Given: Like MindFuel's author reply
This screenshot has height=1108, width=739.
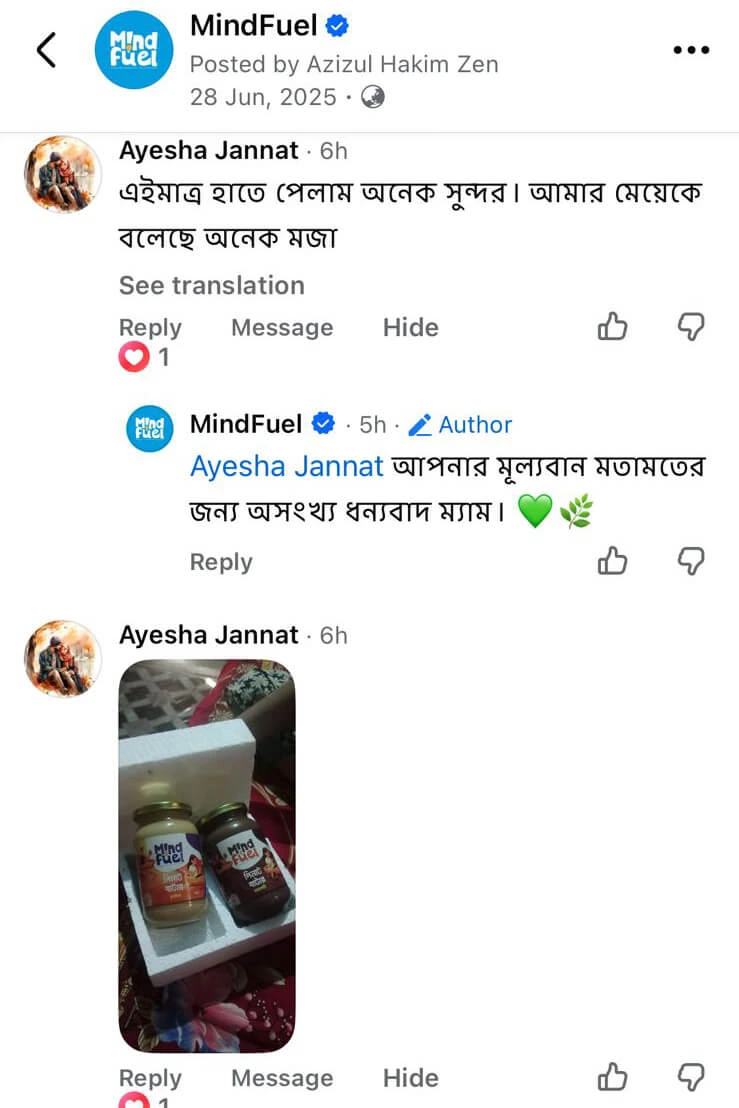Looking at the screenshot, I should tap(612, 561).
